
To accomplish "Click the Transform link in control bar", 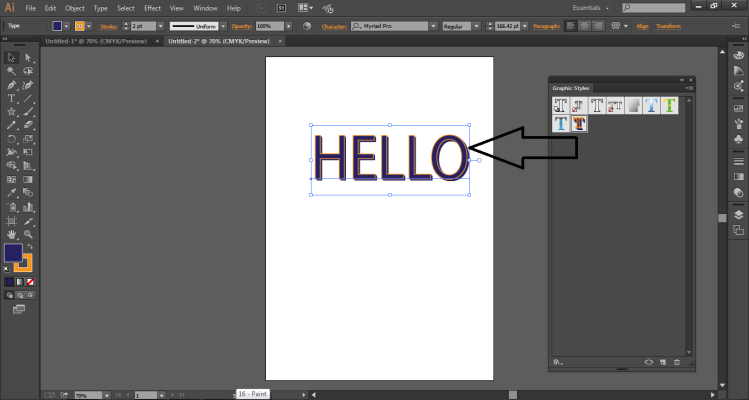I will [669, 26].
